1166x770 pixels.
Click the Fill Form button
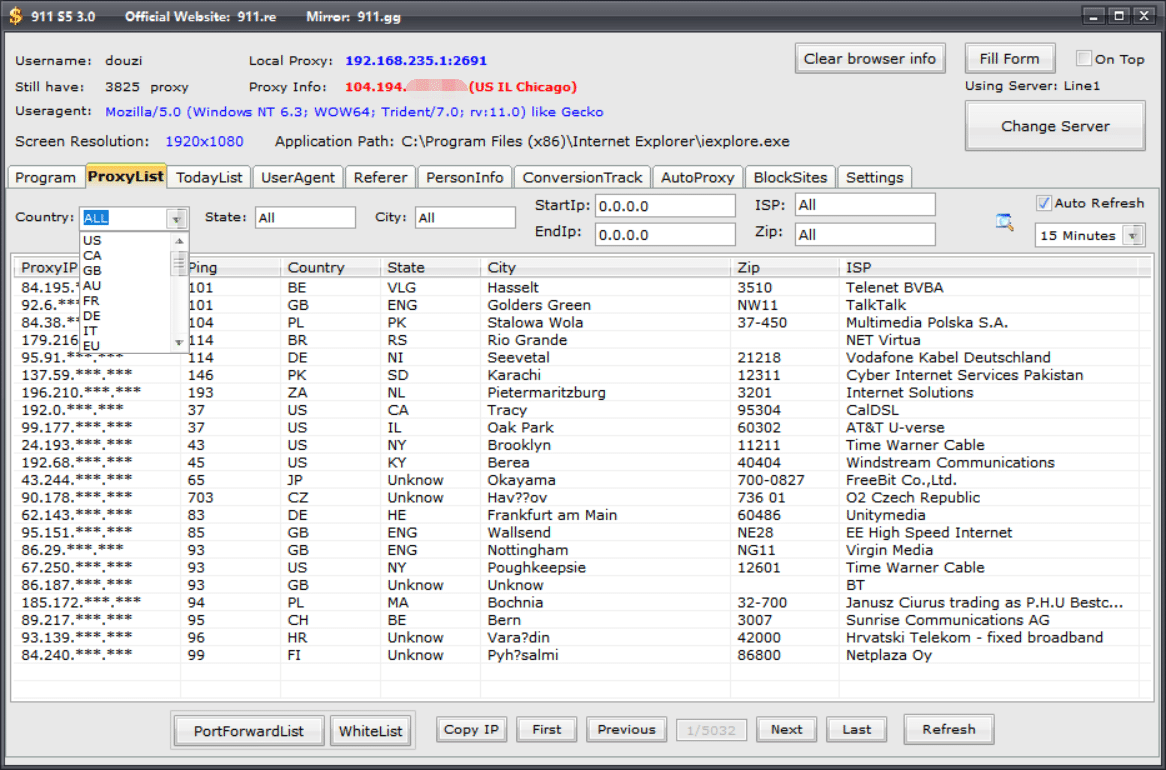[1009, 59]
